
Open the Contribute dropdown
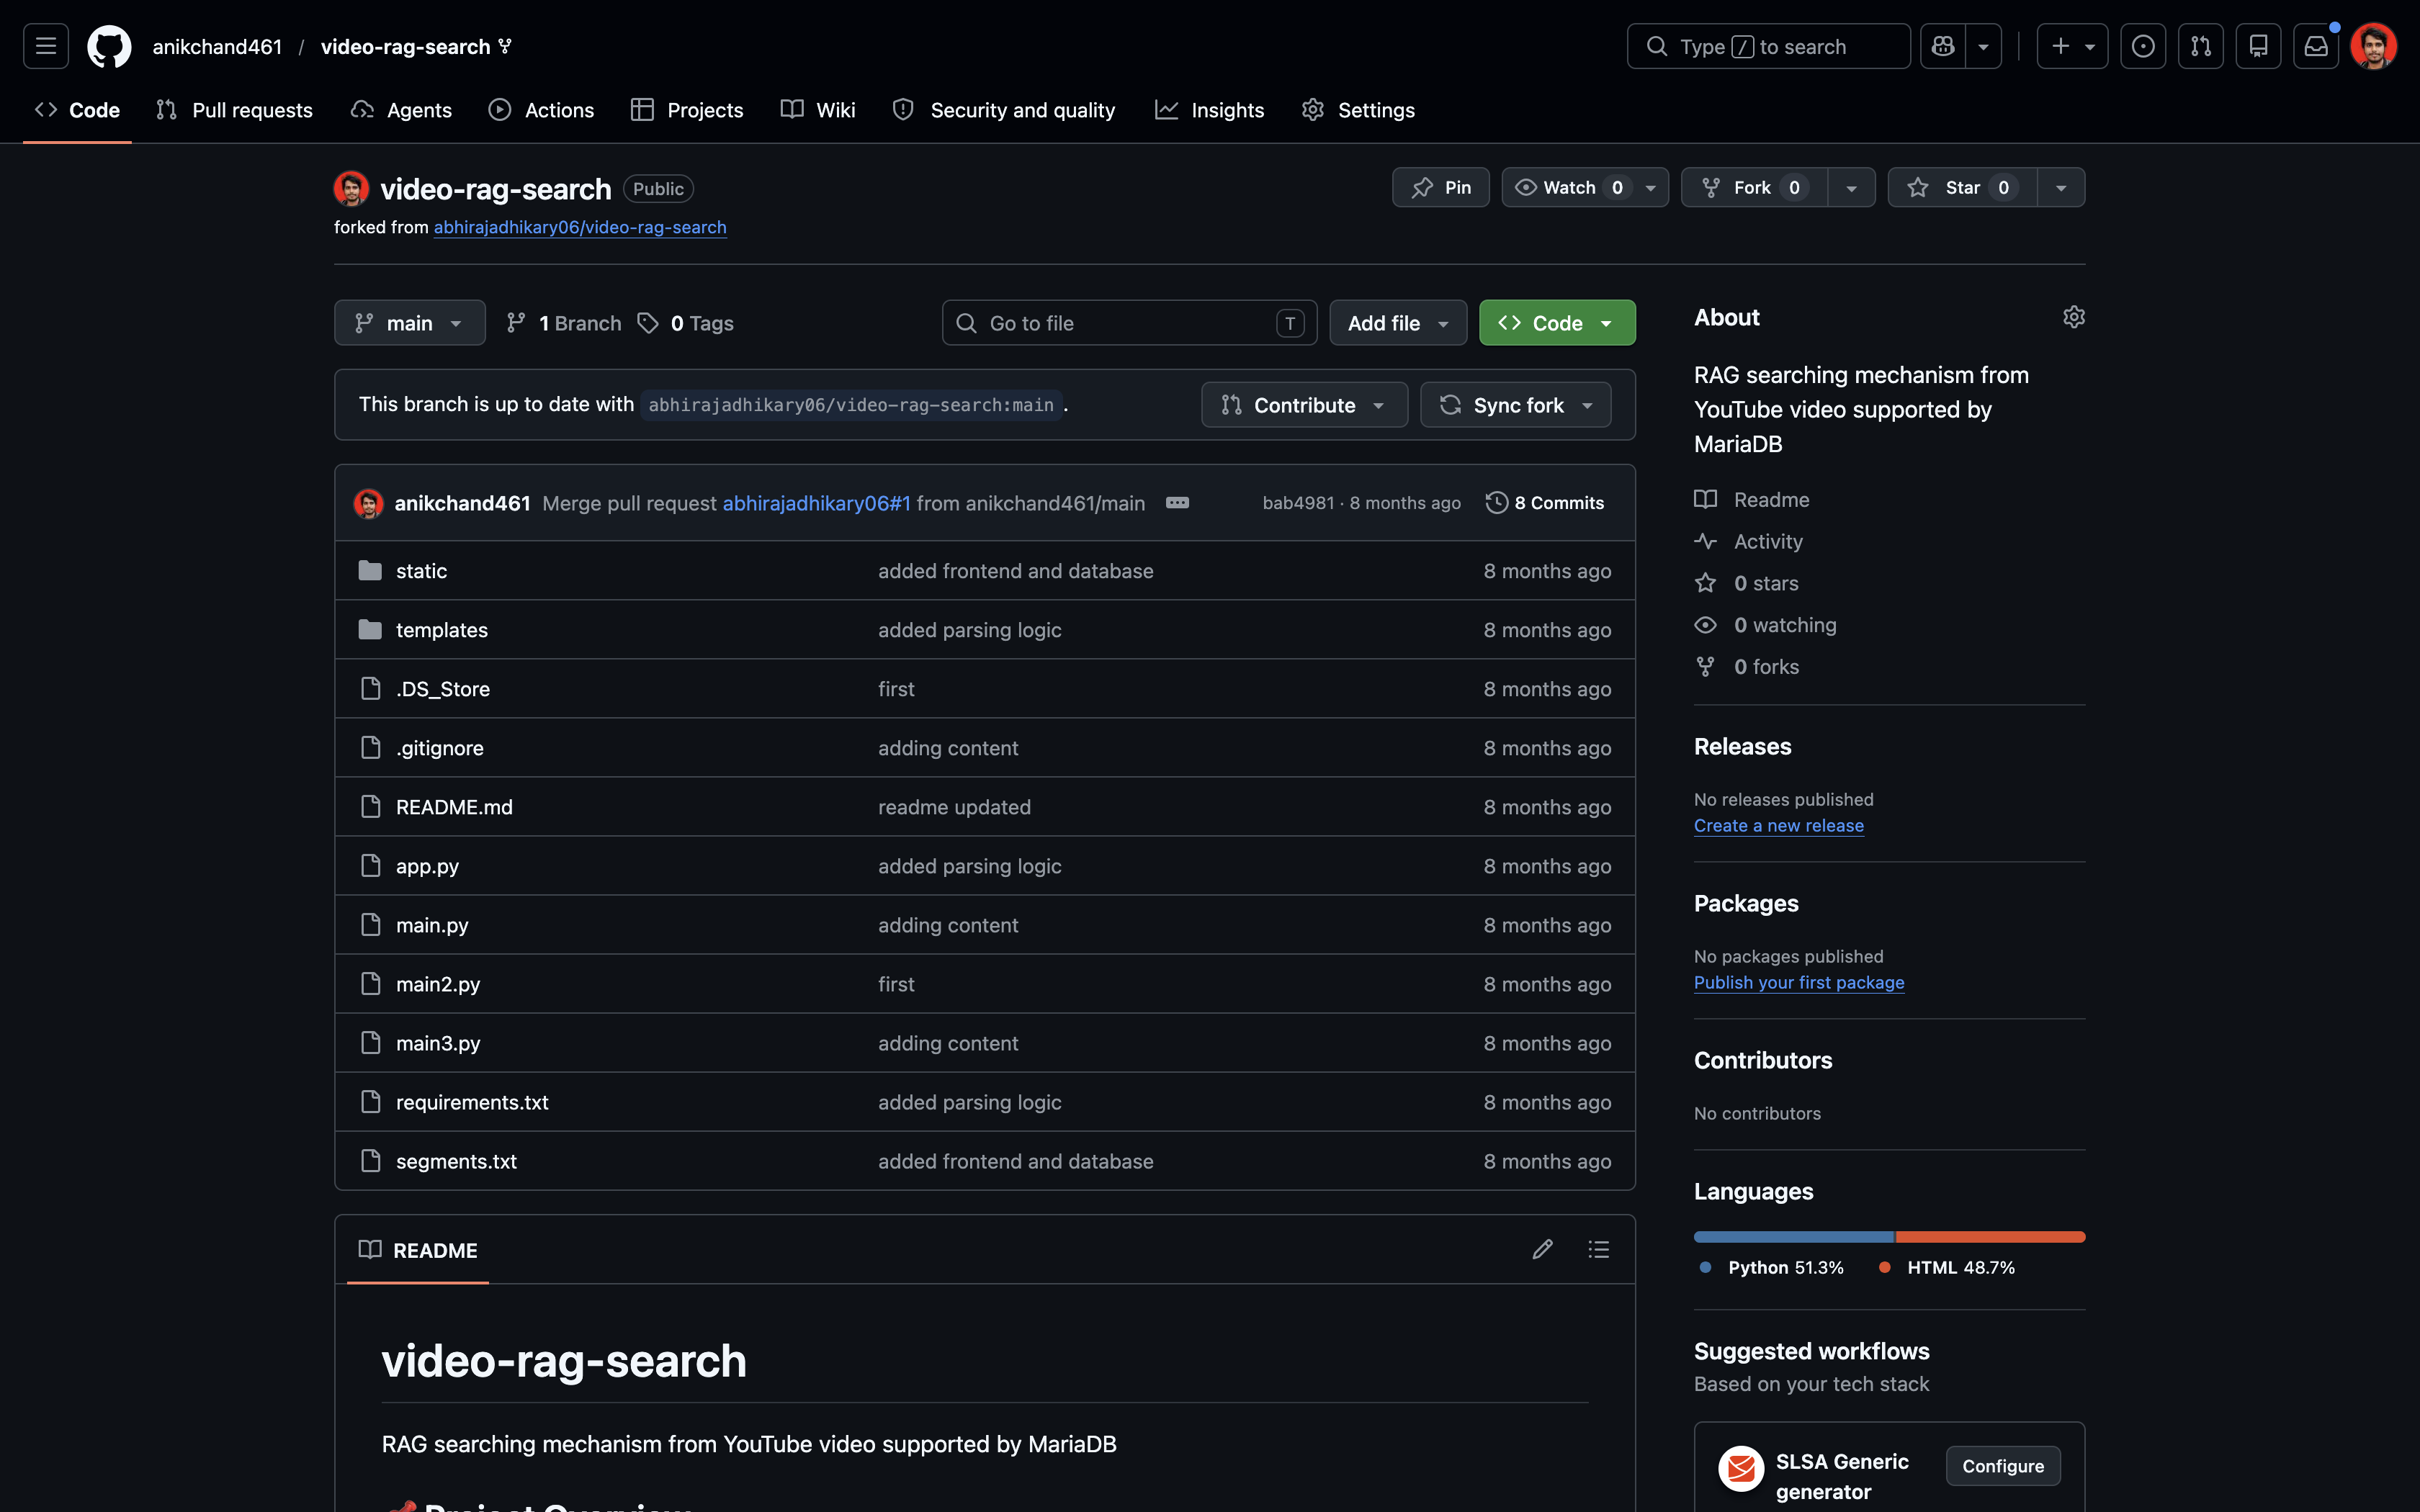(x=1304, y=405)
